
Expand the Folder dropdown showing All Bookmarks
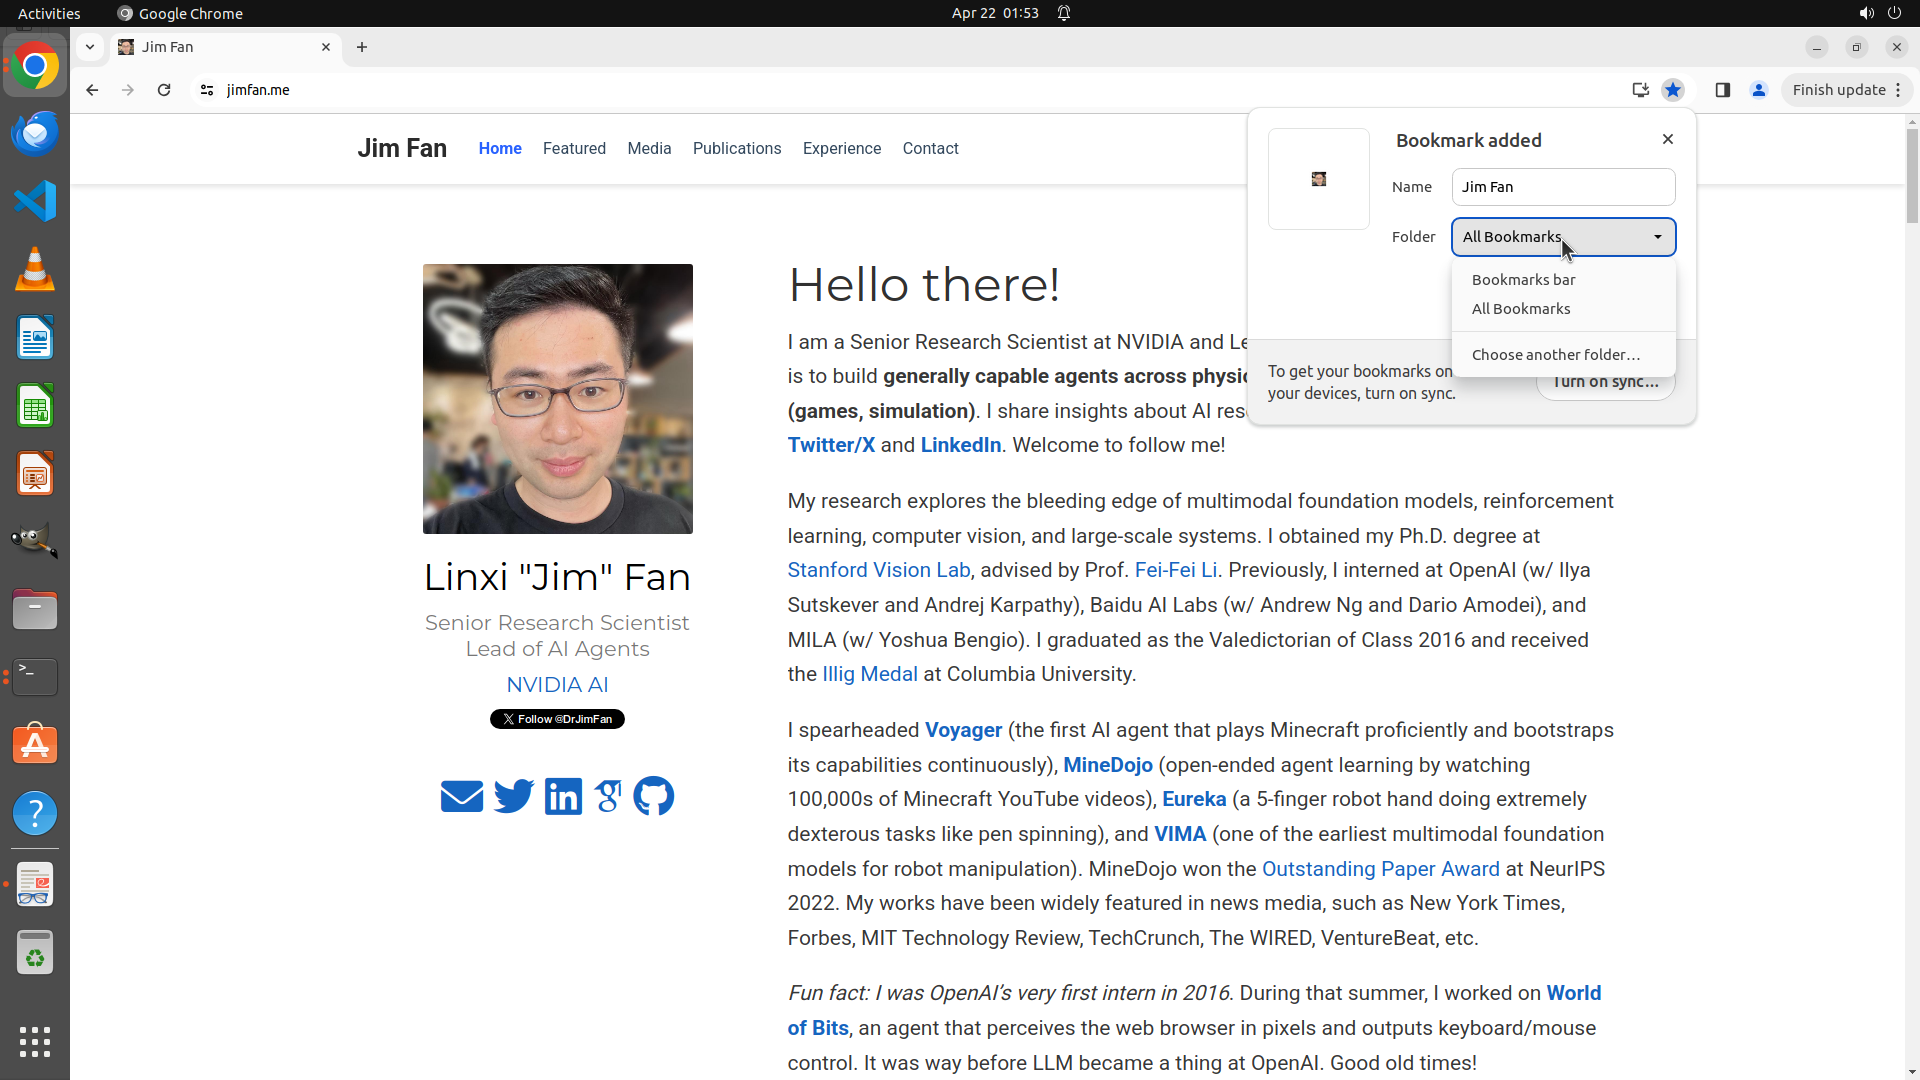(1563, 237)
